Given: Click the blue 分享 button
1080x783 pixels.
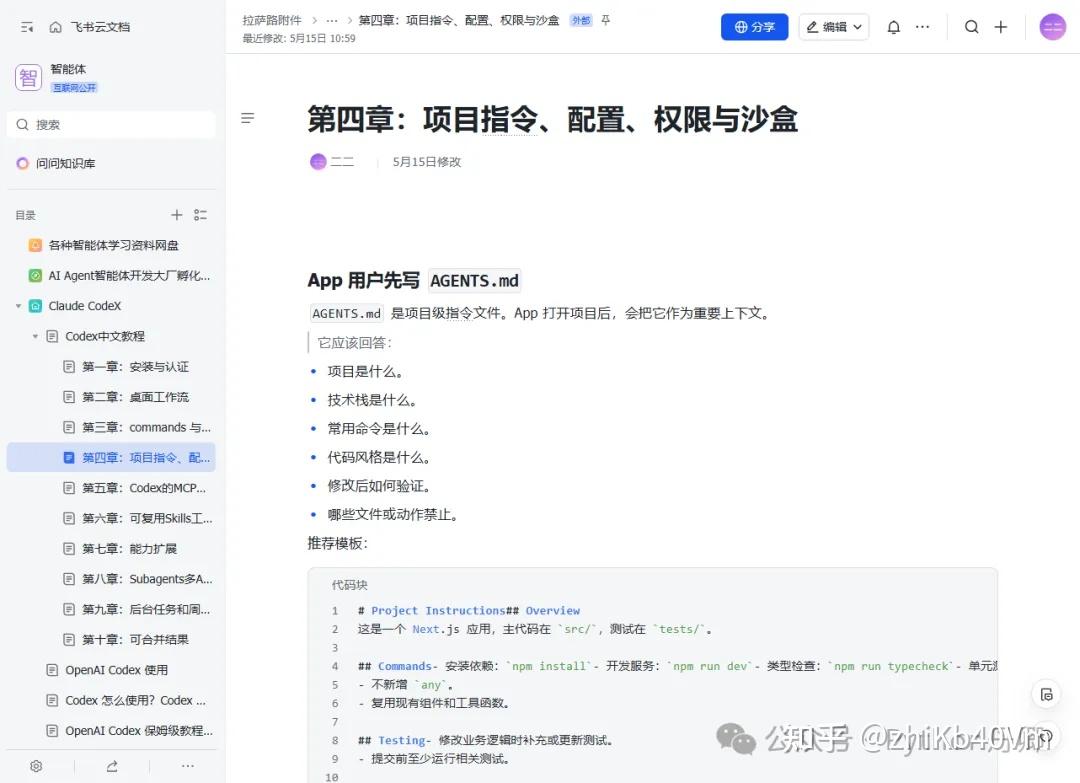Looking at the screenshot, I should [x=754, y=27].
